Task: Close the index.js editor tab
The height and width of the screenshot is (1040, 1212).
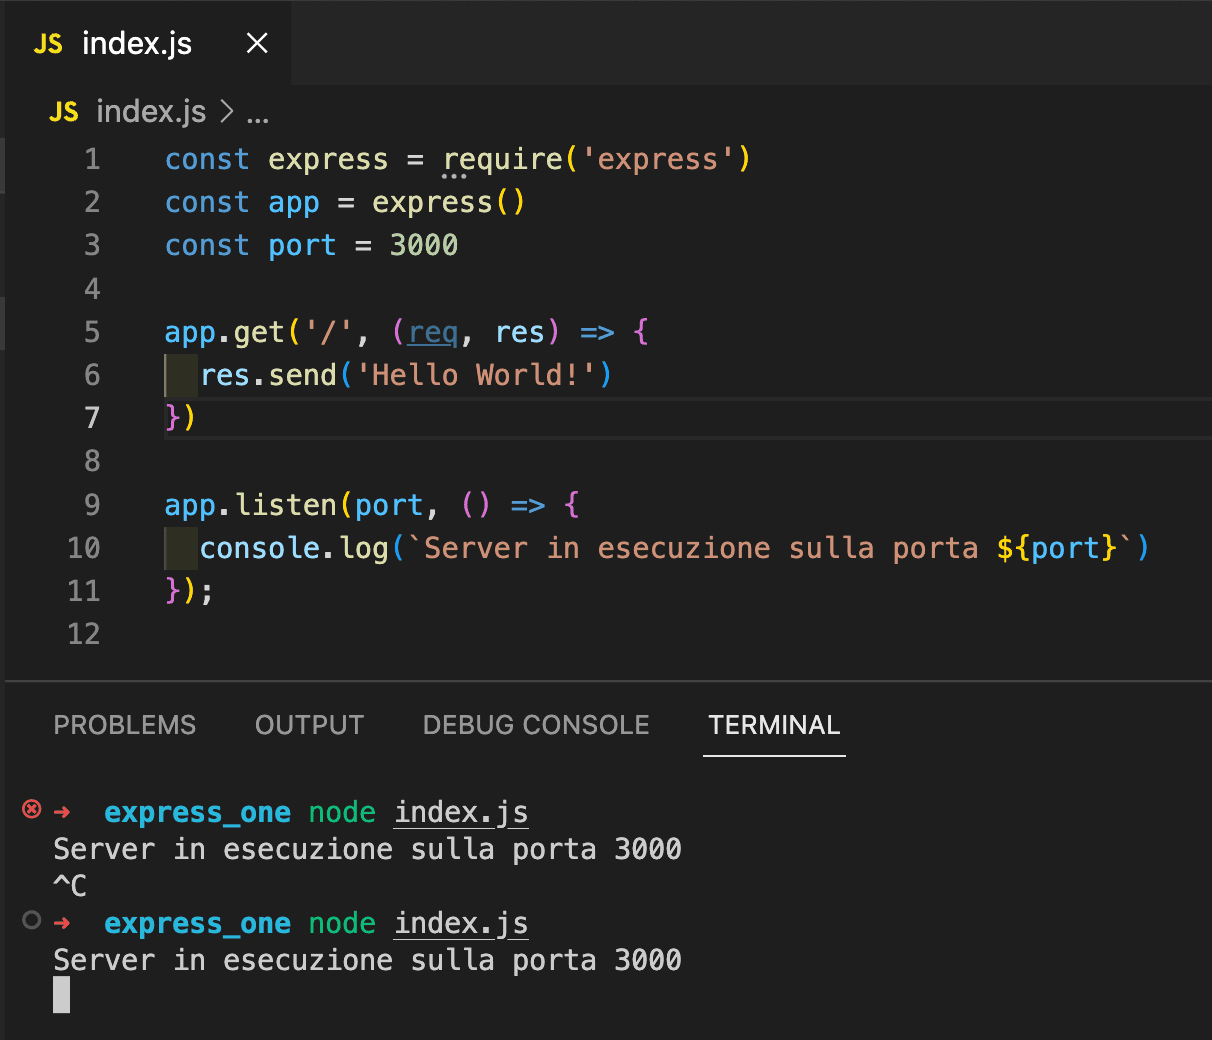Action: coord(257,43)
